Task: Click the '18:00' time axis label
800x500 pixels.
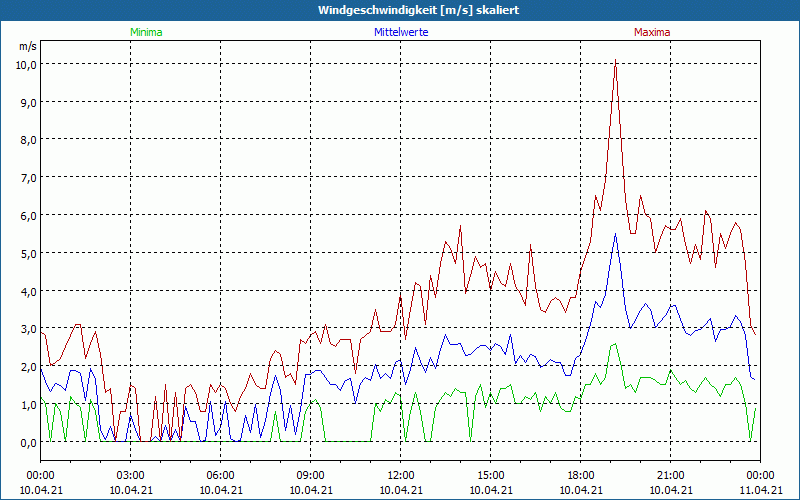Action: click(581, 476)
